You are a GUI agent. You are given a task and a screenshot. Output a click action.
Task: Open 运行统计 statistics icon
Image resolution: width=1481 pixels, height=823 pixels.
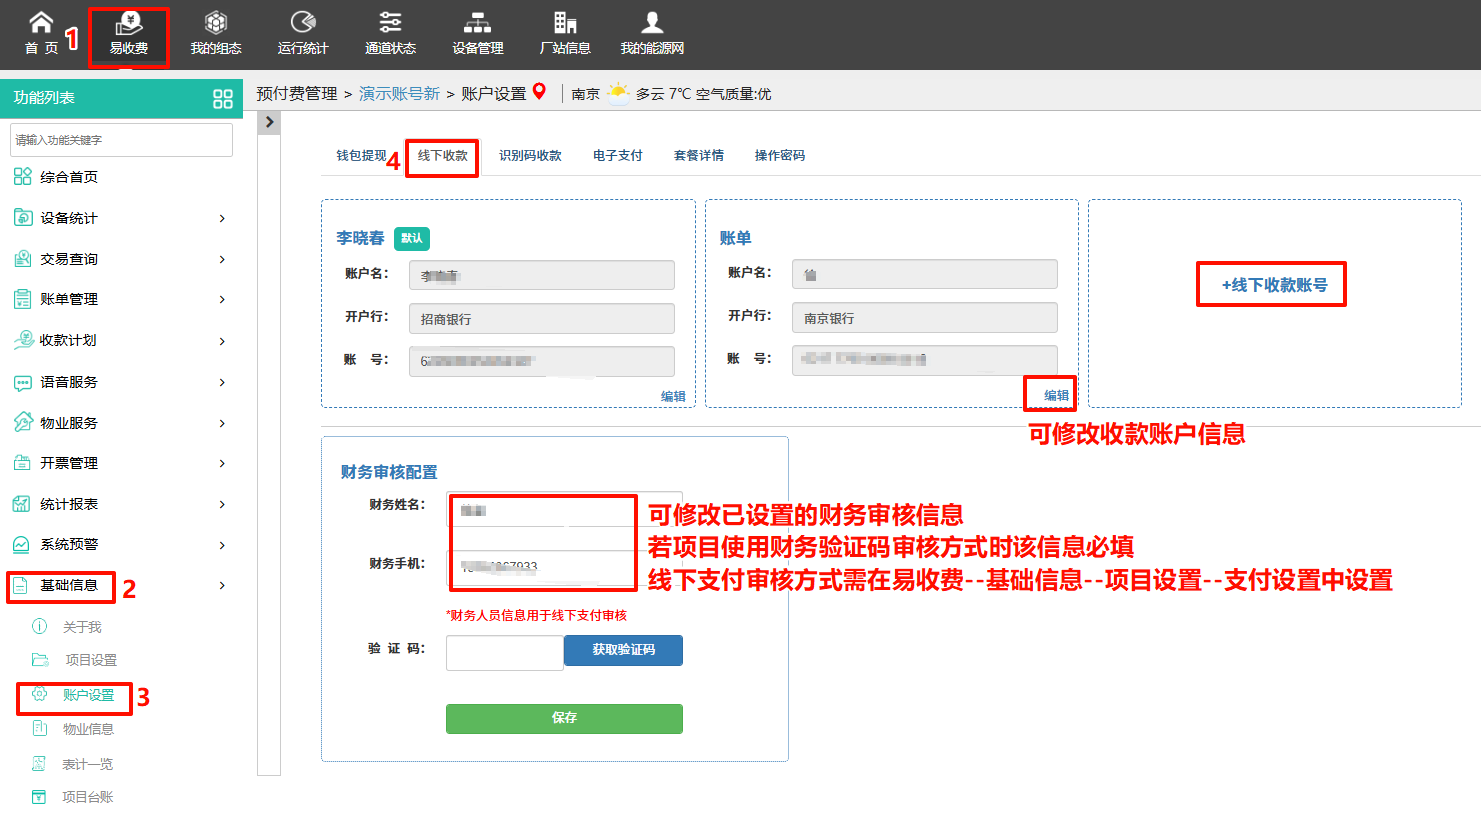pyautogui.click(x=303, y=22)
